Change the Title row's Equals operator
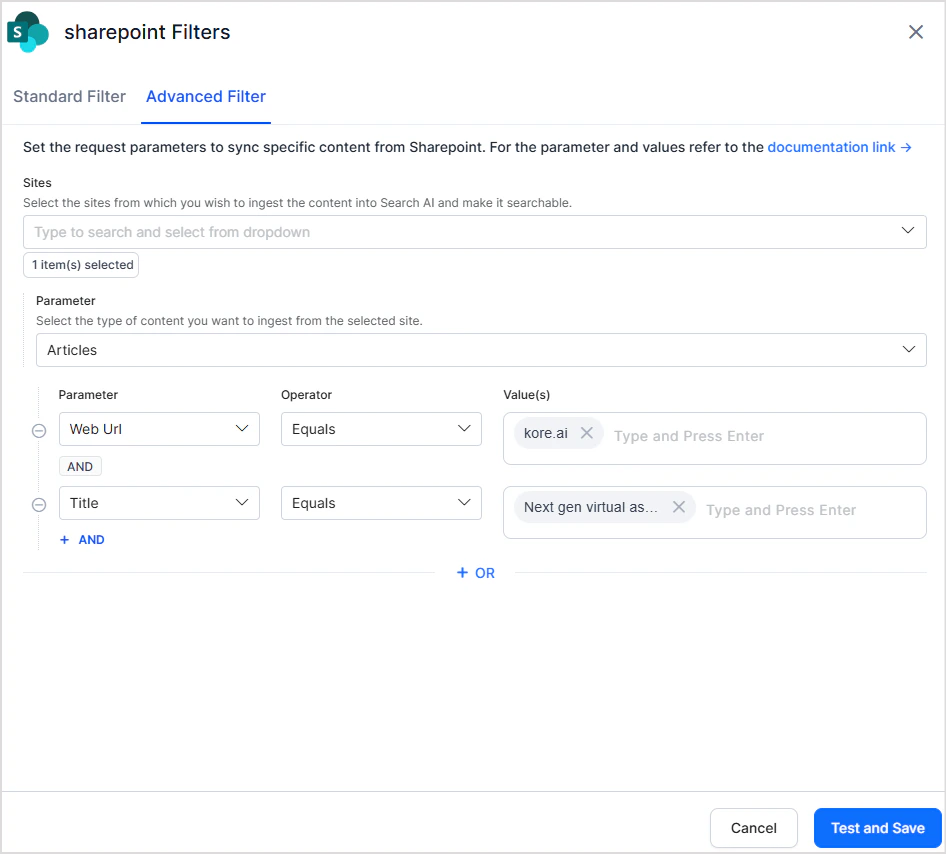This screenshot has width=946, height=854. pos(381,503)
